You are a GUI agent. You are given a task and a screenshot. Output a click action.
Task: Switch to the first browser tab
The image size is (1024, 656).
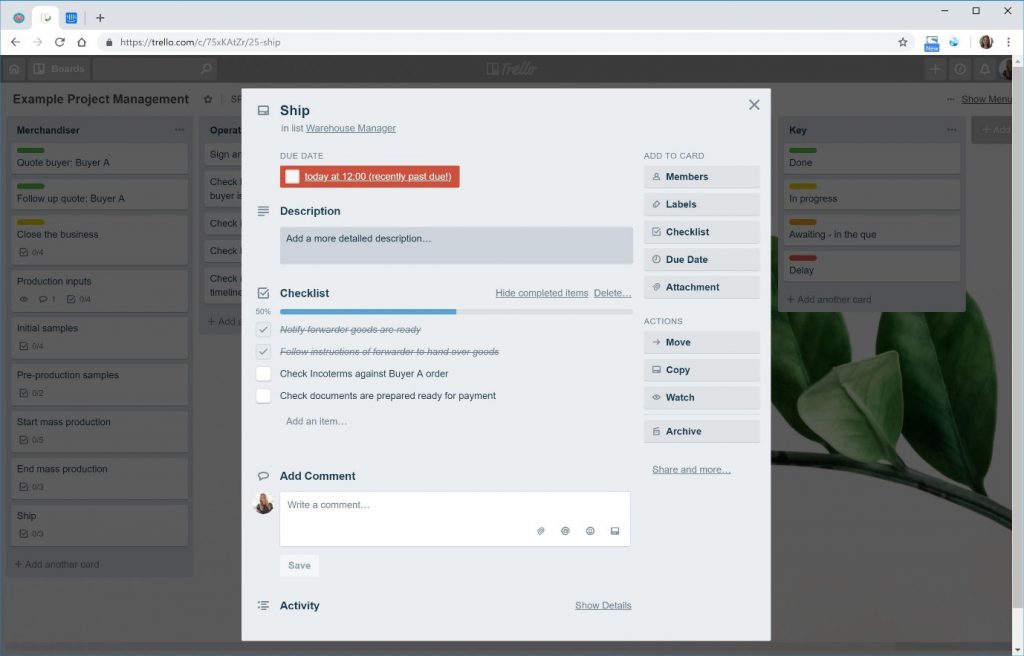pos(19,18)
